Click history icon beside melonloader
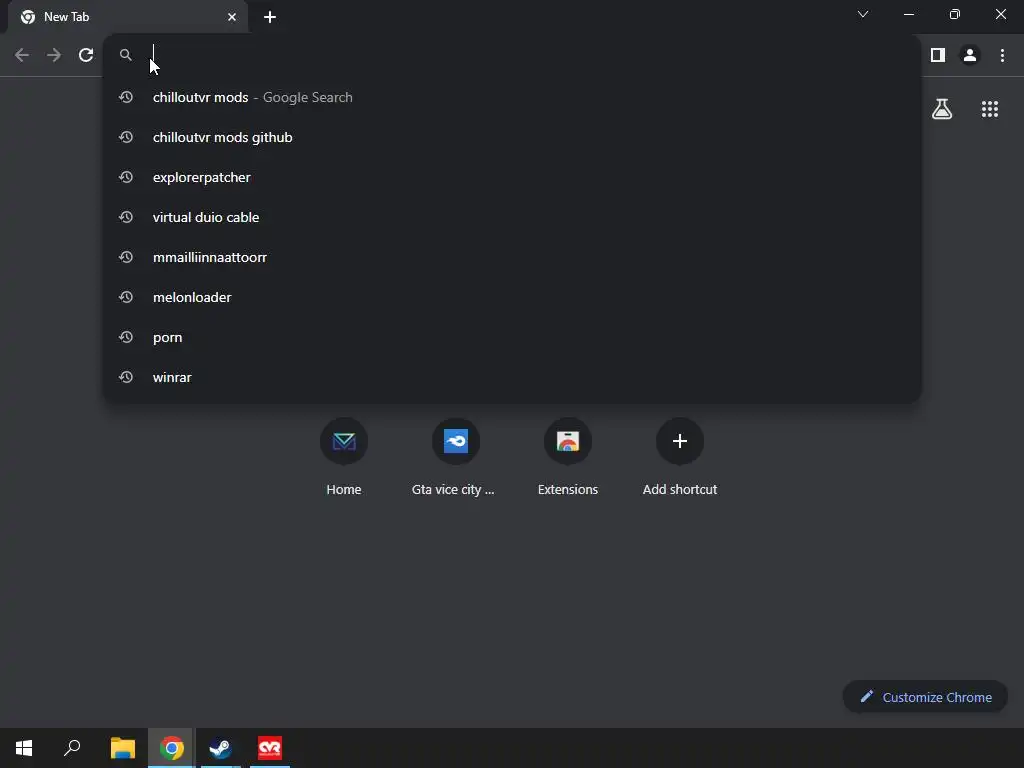 [x=126, y=297]
